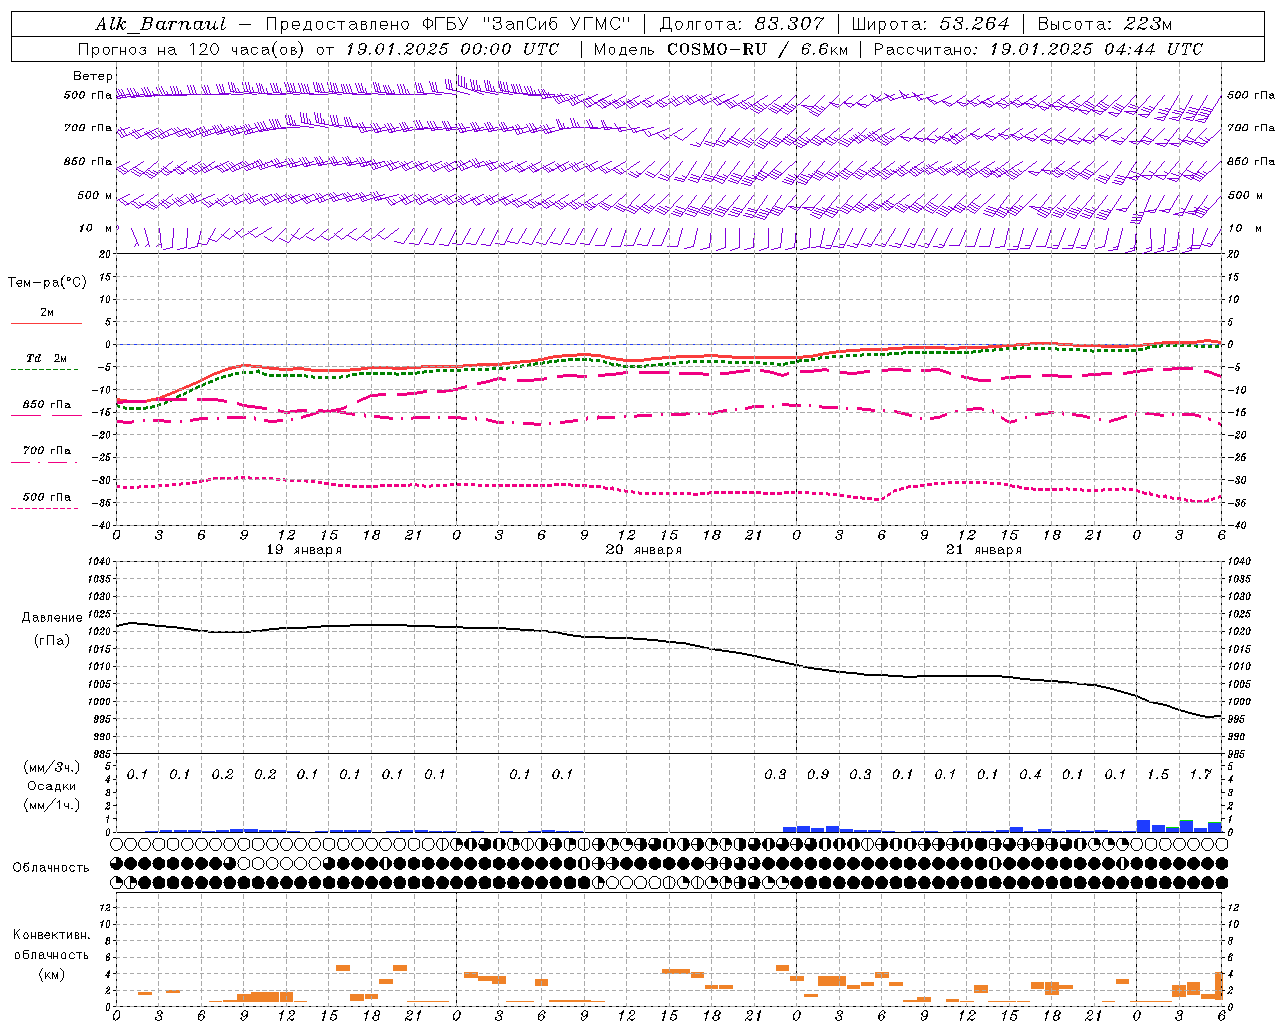1280x1024 pixels.
Task: Click the Облачность cloudiness label
Action: pyautogui.click(x=51, y=868)
